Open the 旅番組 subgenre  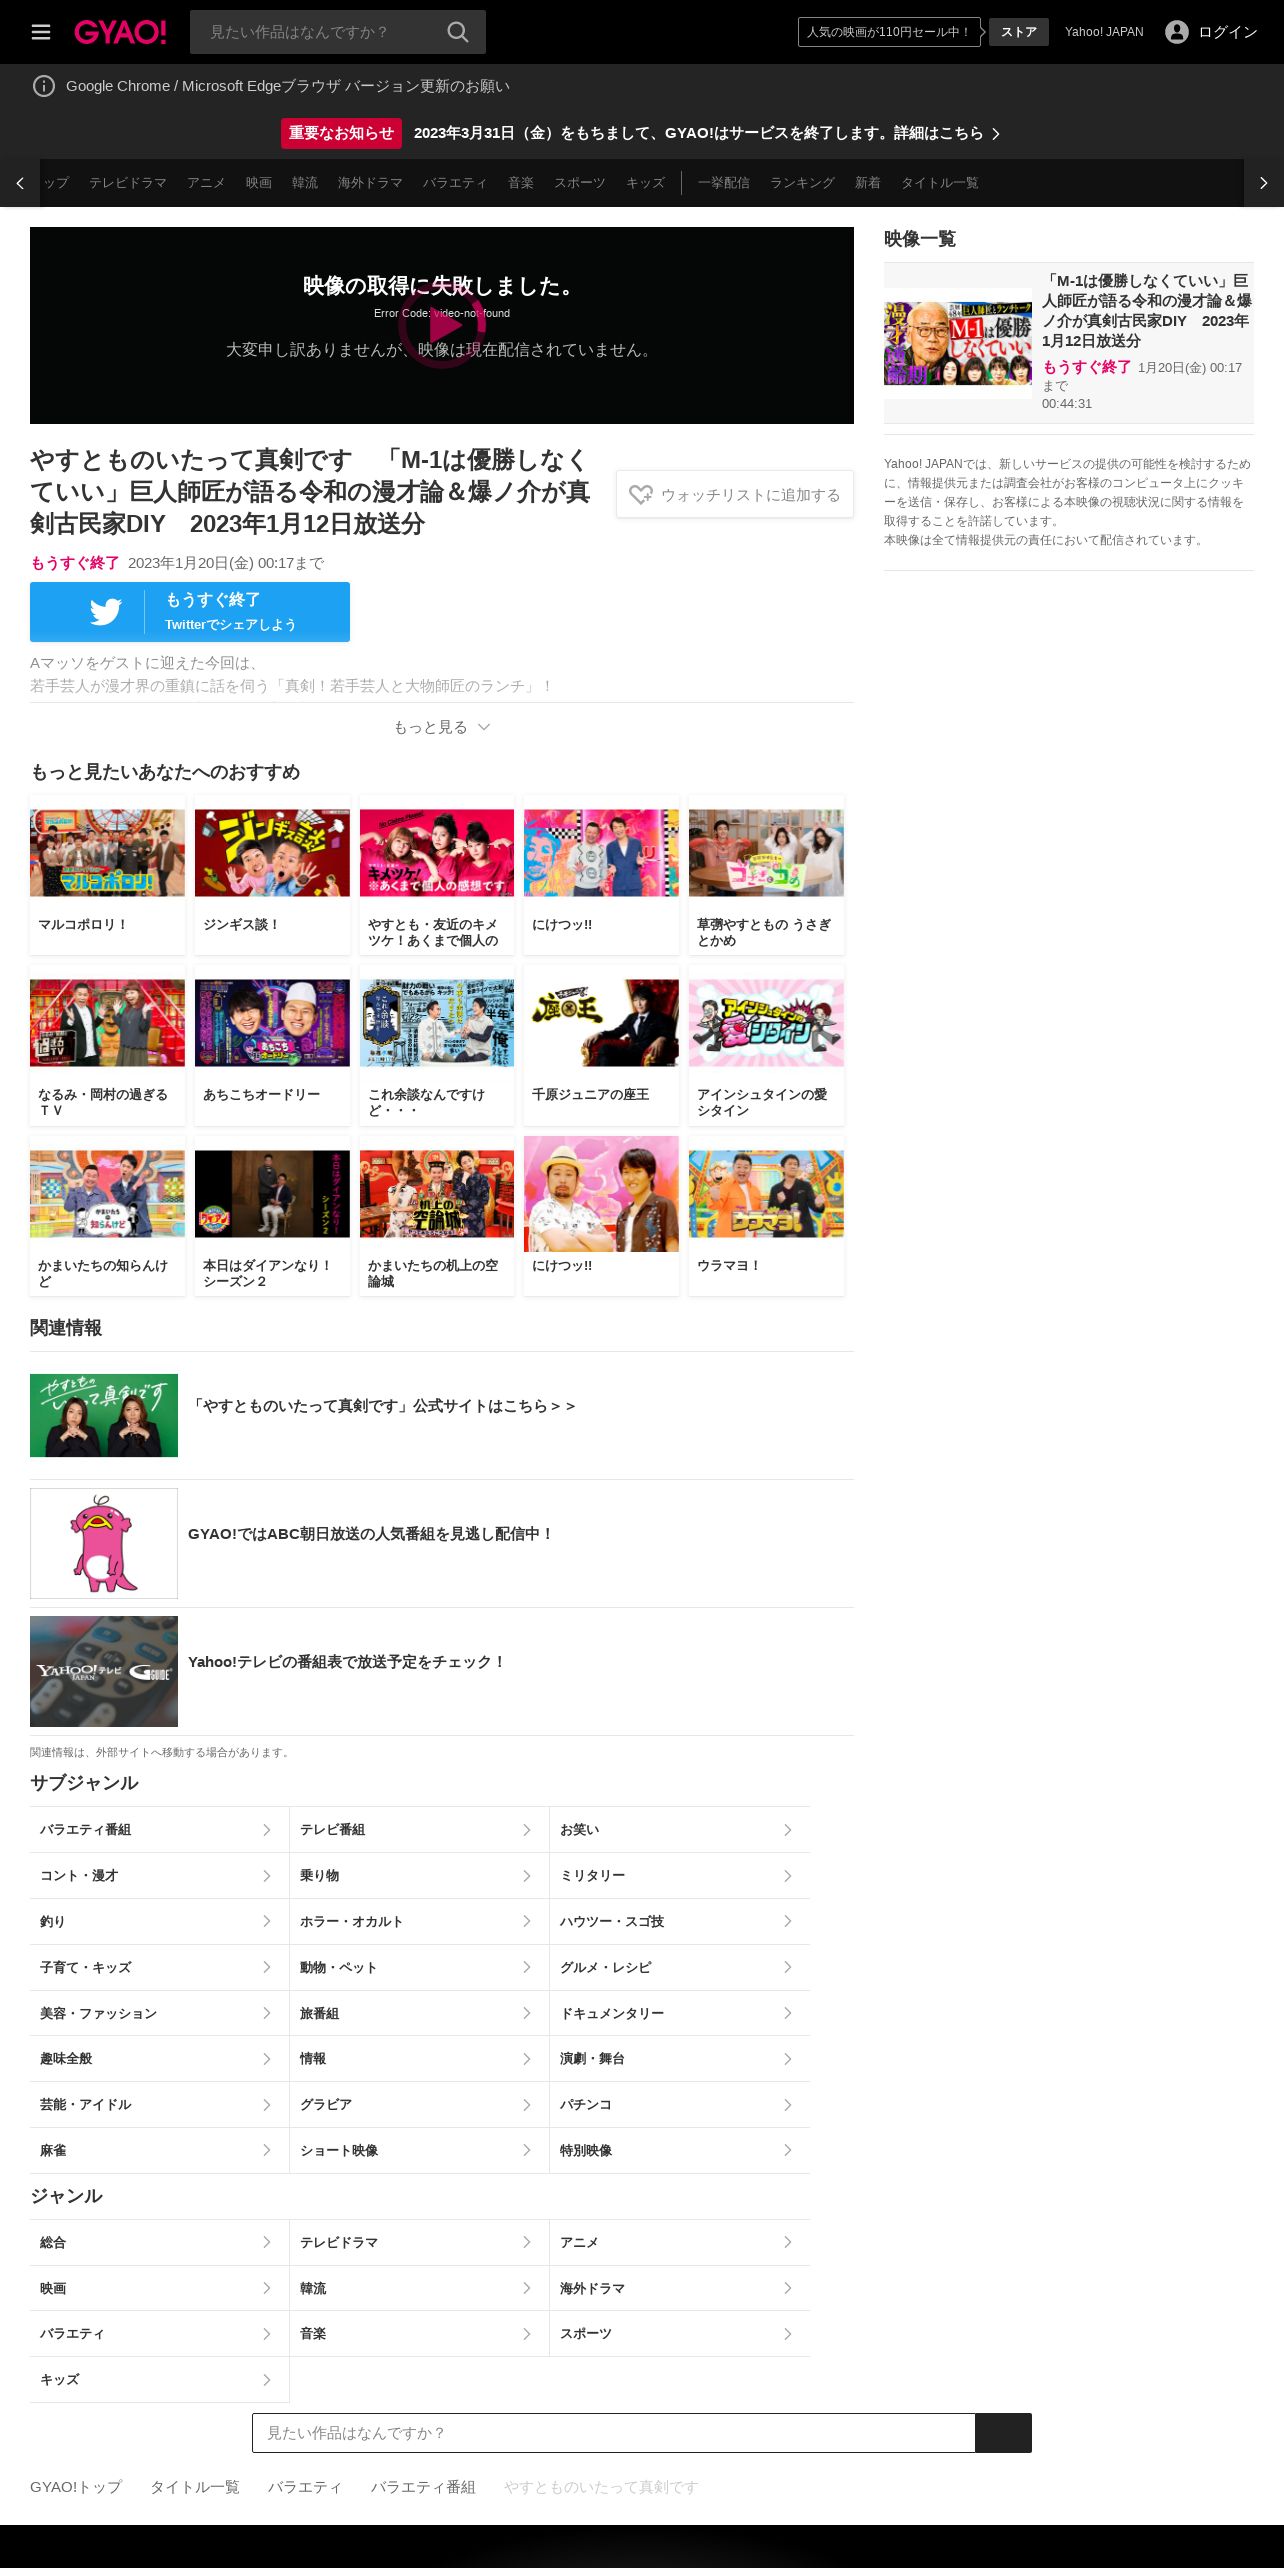click(x=419, y=2013)
